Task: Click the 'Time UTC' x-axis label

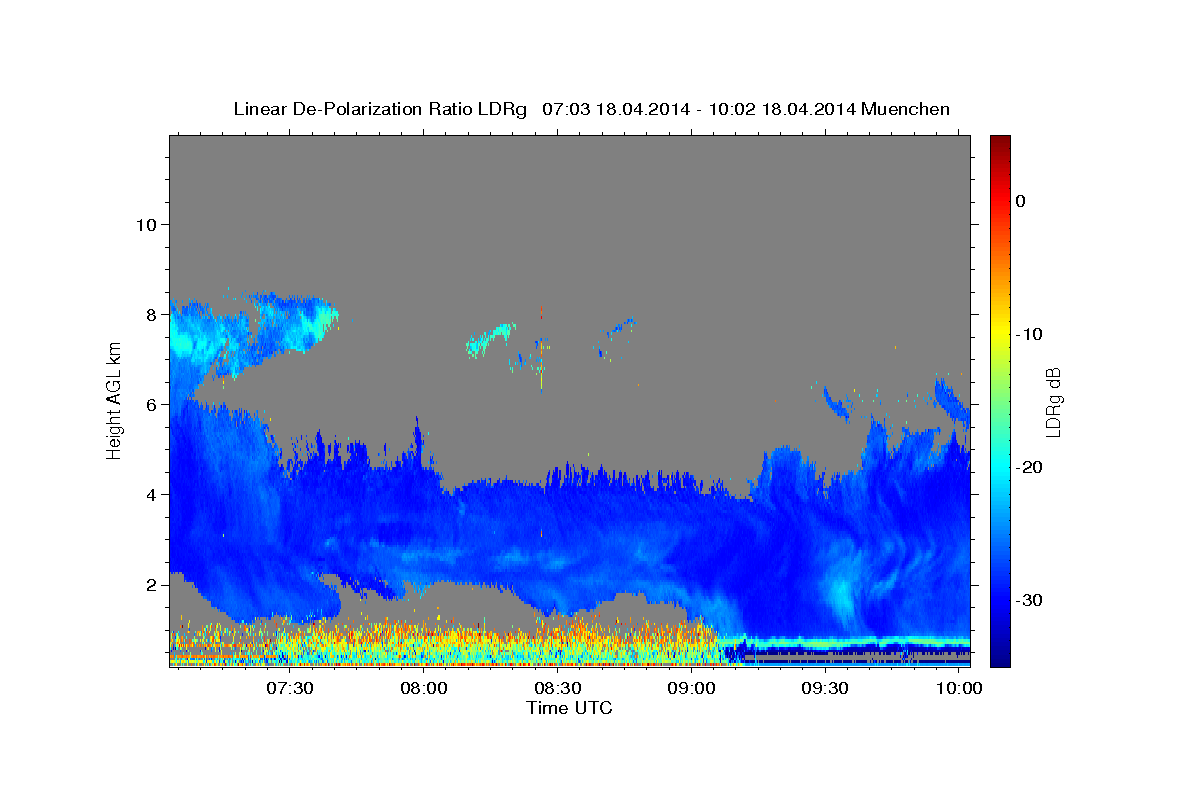Action: [569, 708]
